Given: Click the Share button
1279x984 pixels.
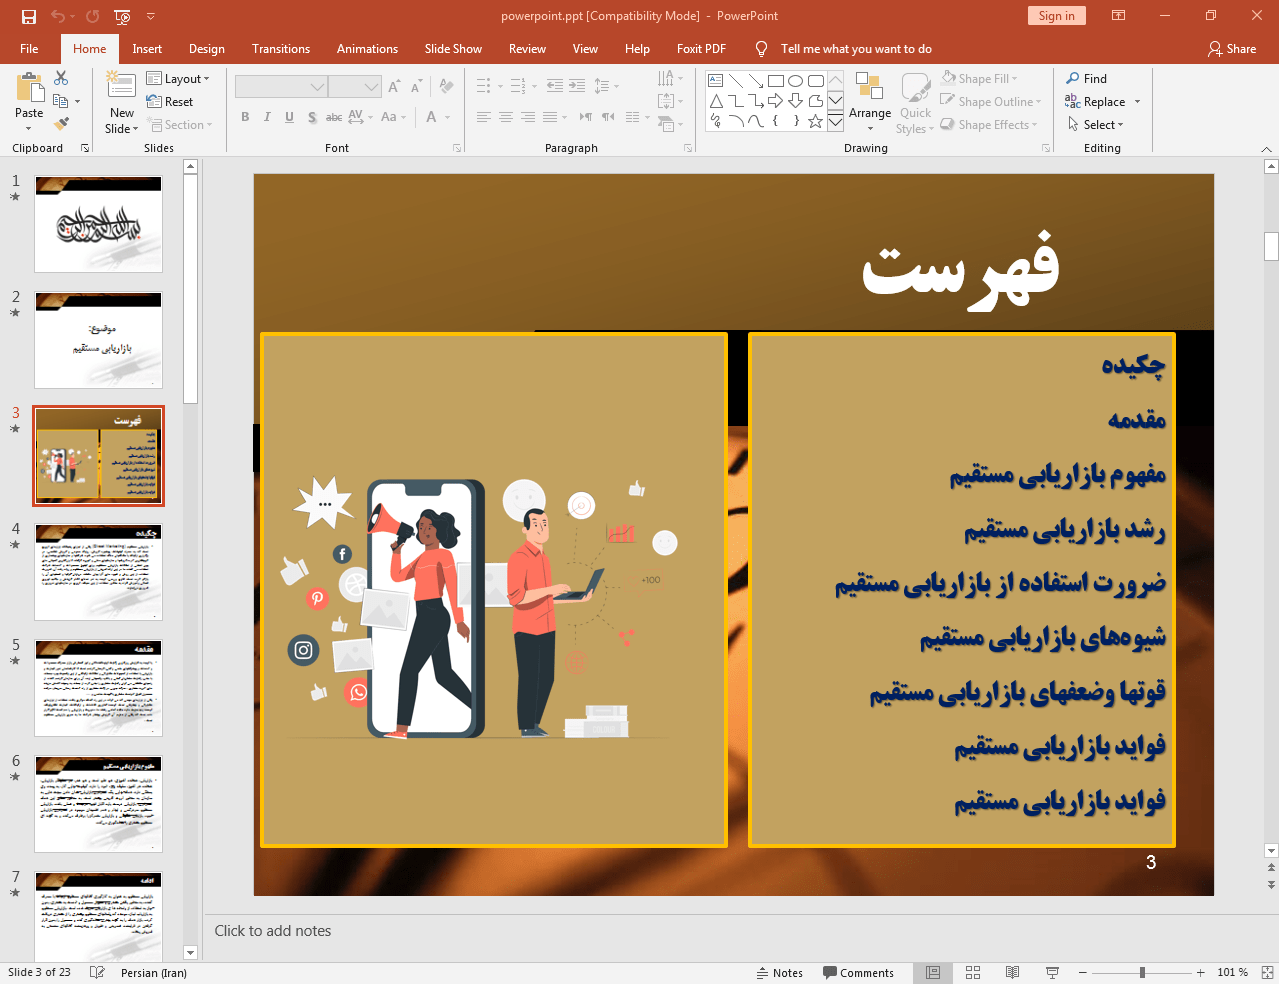Looking at the screenshot, I should pos(1231,49).
